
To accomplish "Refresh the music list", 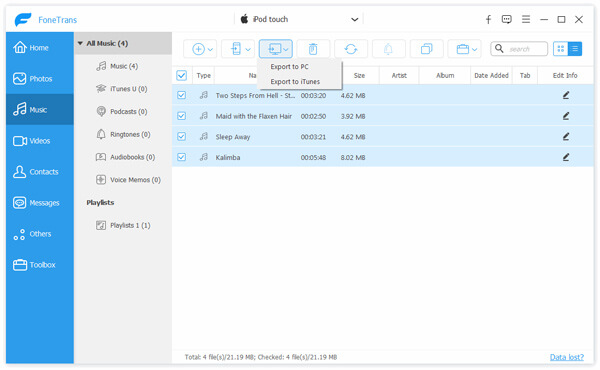I will tap(351, 49).
